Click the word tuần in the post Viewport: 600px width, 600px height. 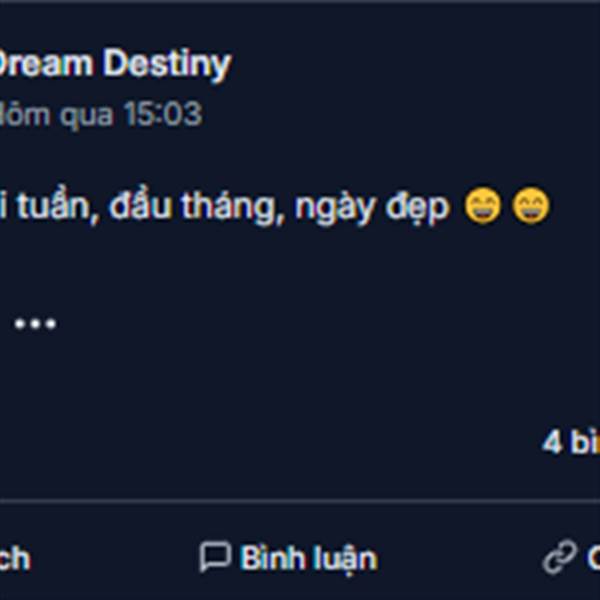(x=55, y=206)
